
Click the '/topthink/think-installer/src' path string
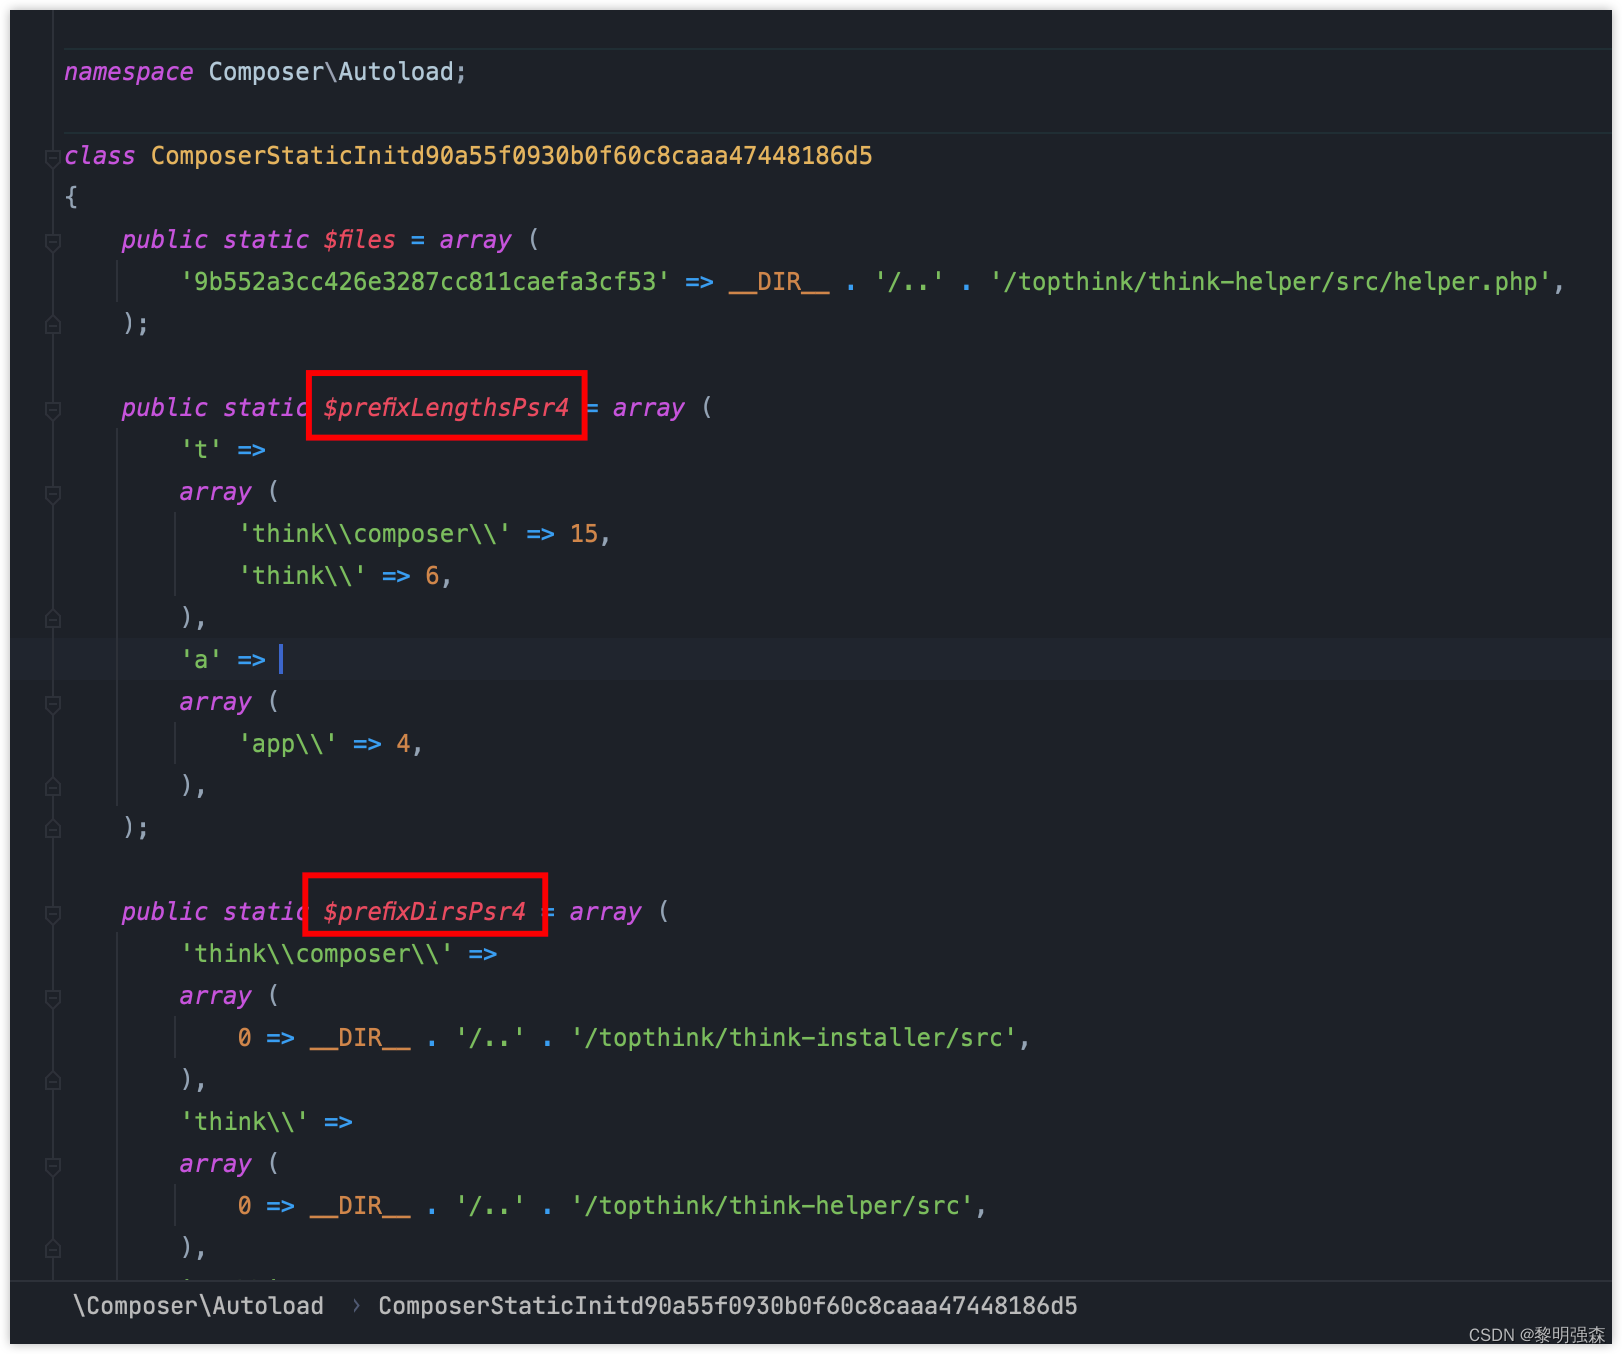pos(793,1038)
